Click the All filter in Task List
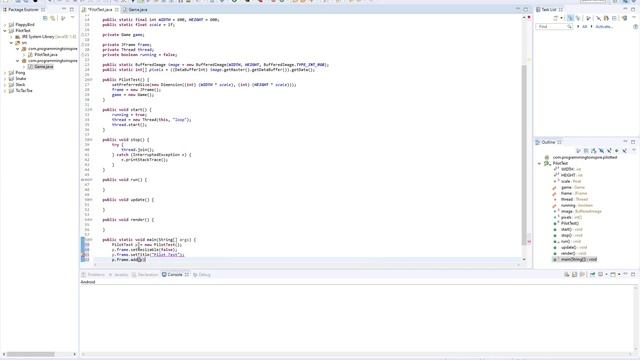 [x=584, y=27]
